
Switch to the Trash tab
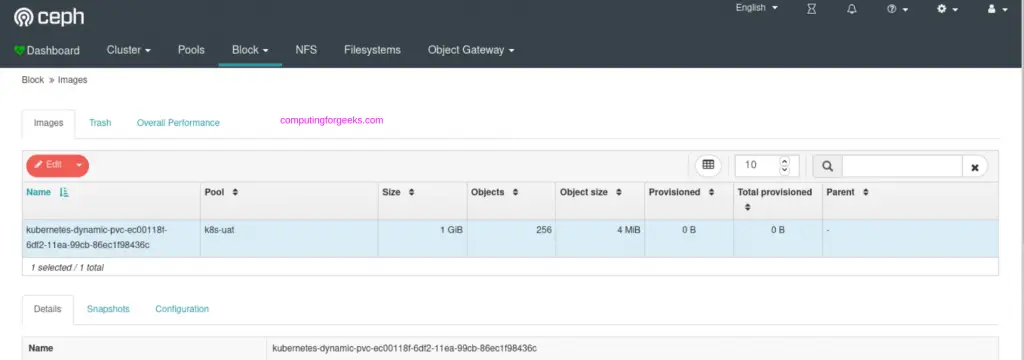click(x=100, y=123)
